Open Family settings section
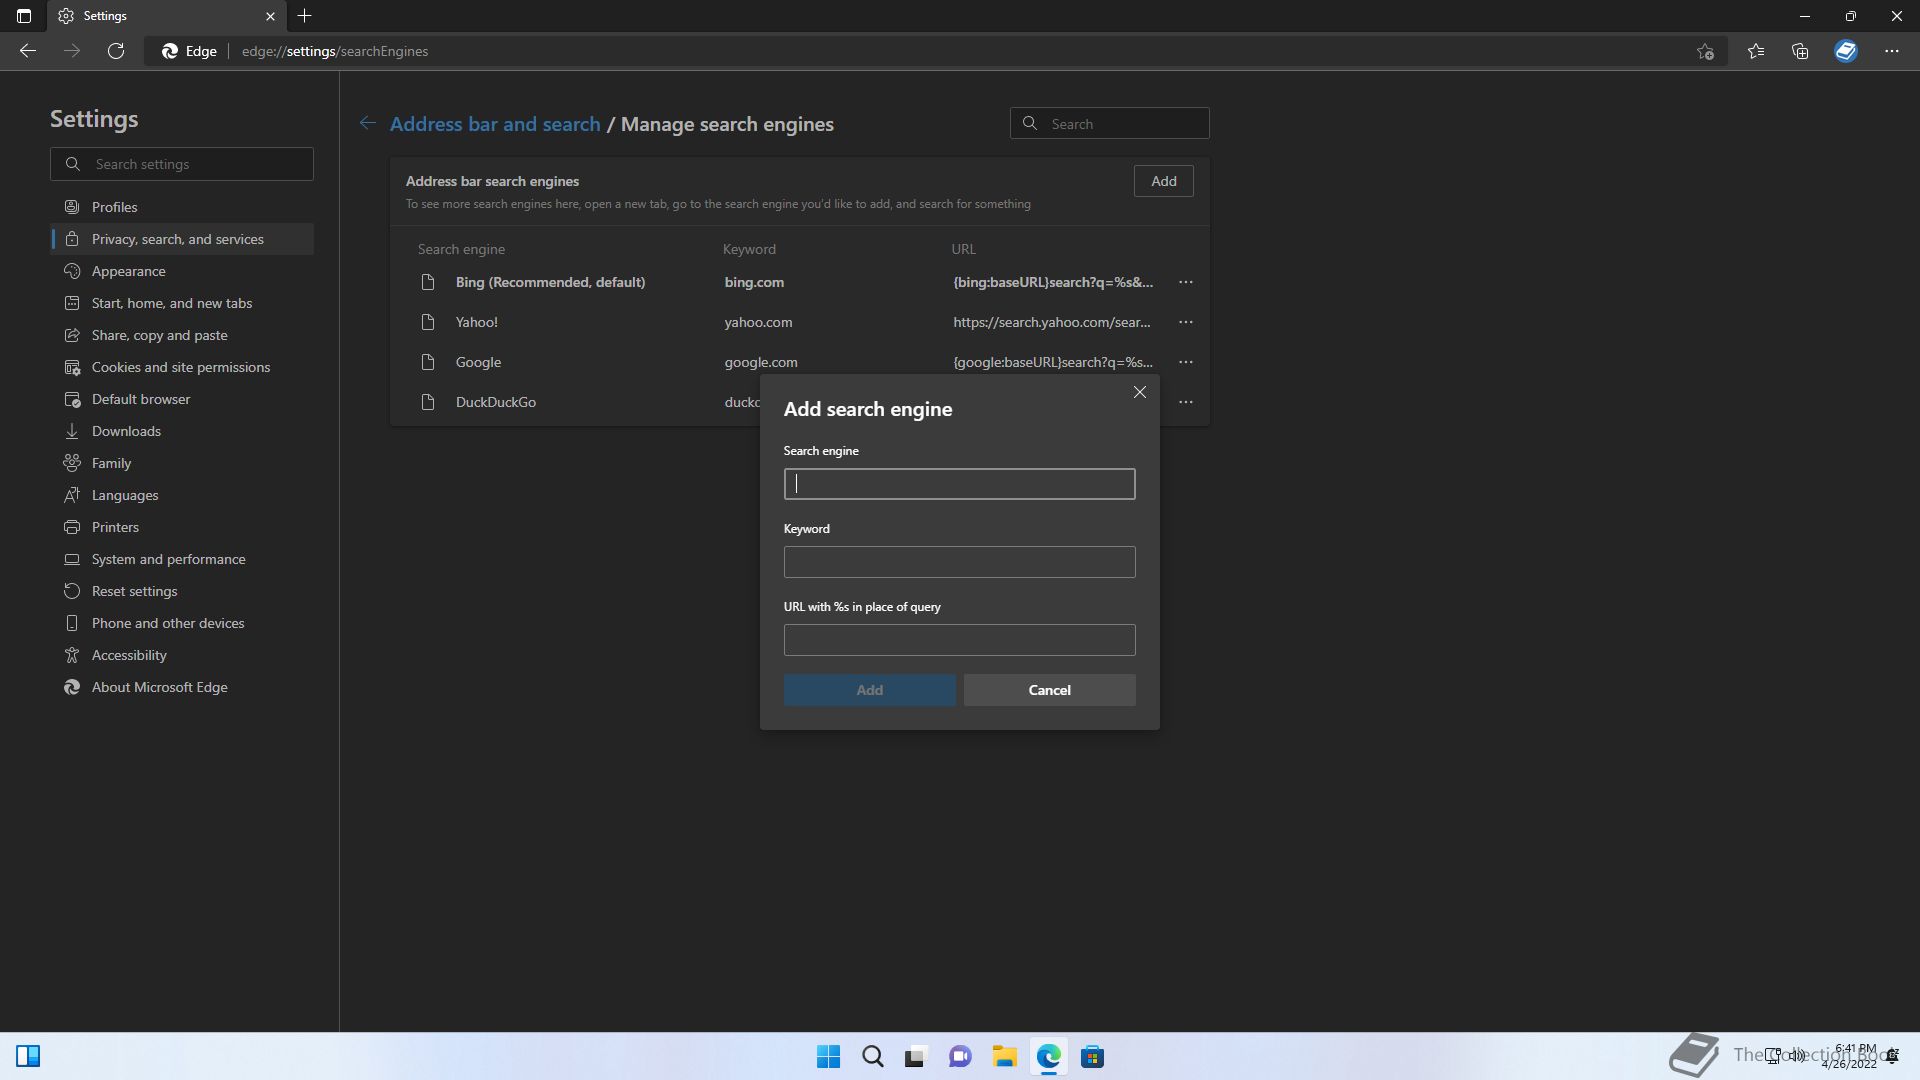This screenshot has height=1080, width=1920. [182, 463]
